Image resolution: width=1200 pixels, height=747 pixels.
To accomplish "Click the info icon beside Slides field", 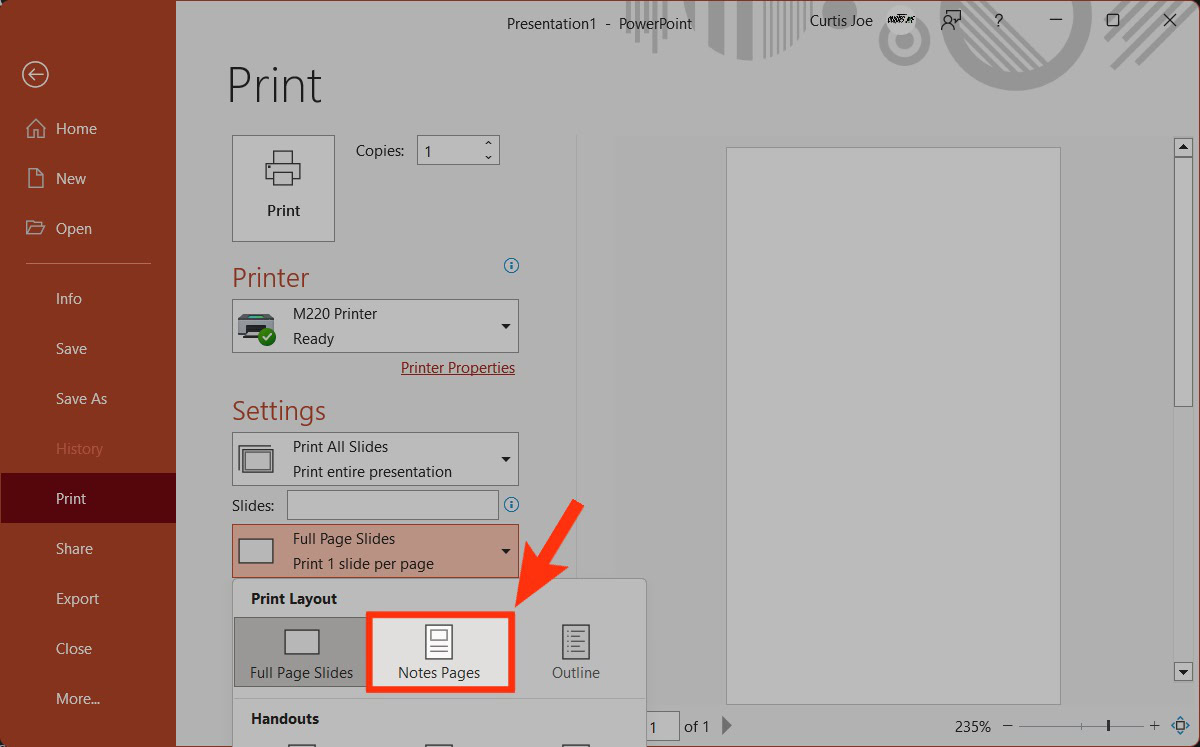I will (x=511, y=505).
